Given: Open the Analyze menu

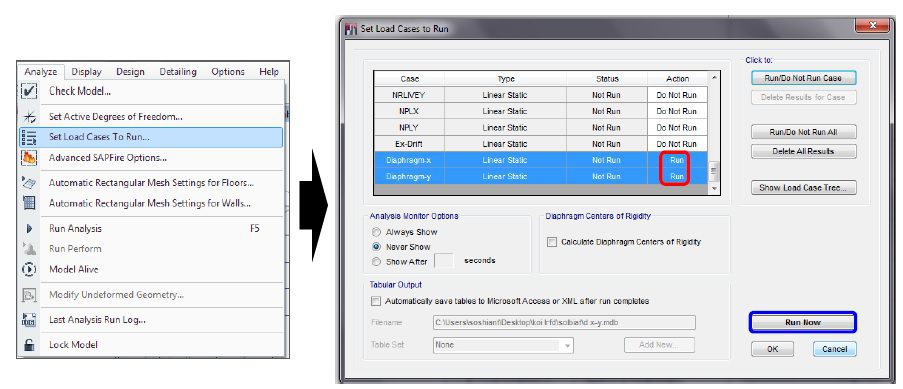Looking at the screenshot, I should (41, 71).
